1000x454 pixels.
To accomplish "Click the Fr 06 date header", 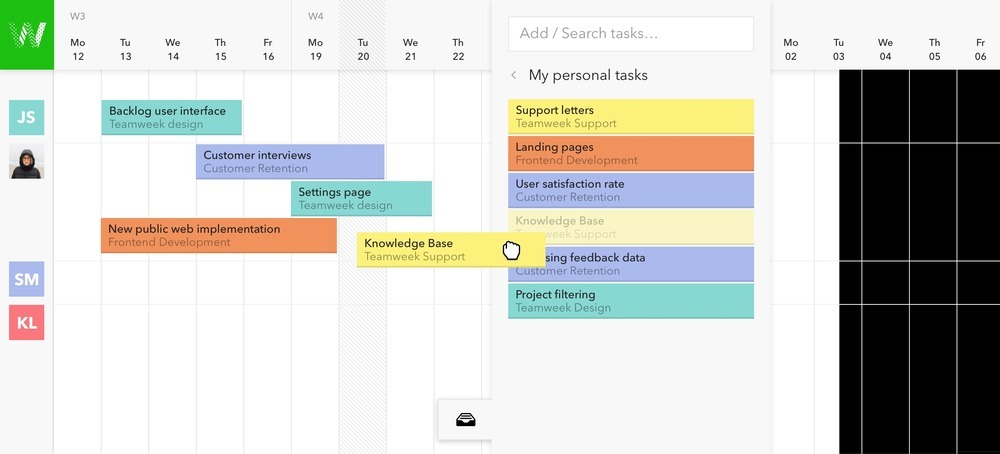I will (x=980, y=49).
